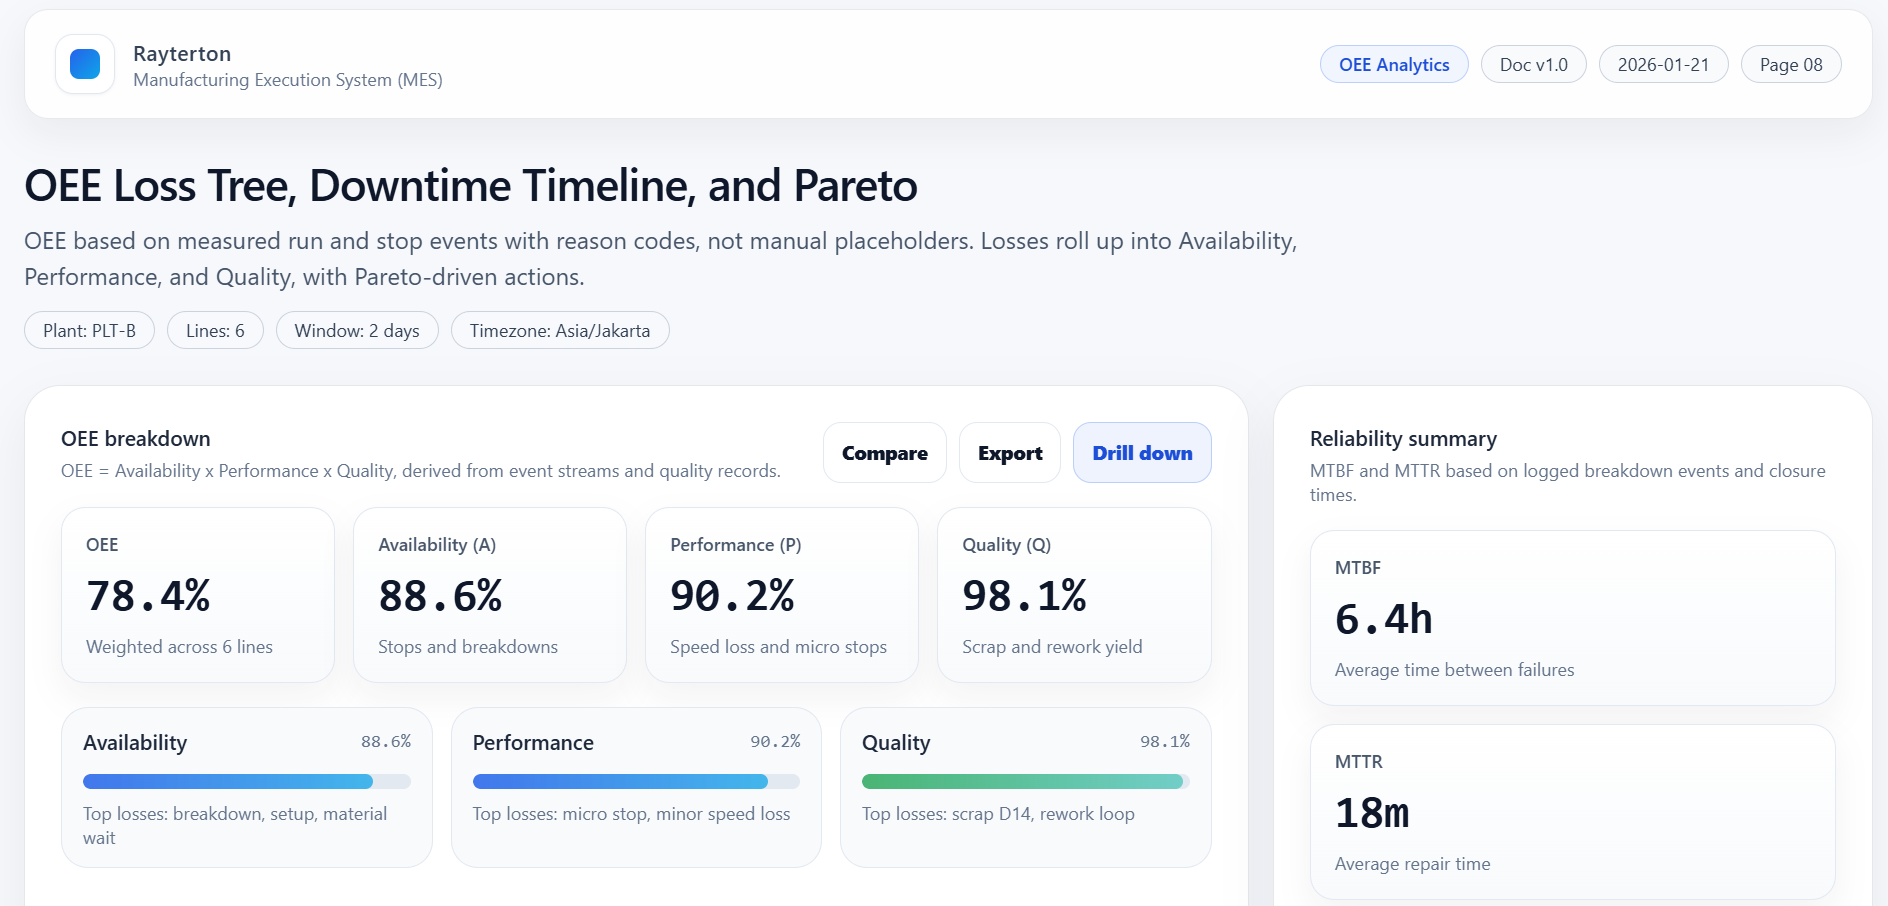
Task: Open the OEE 78.4% metric card
Action: pos(198,595)
